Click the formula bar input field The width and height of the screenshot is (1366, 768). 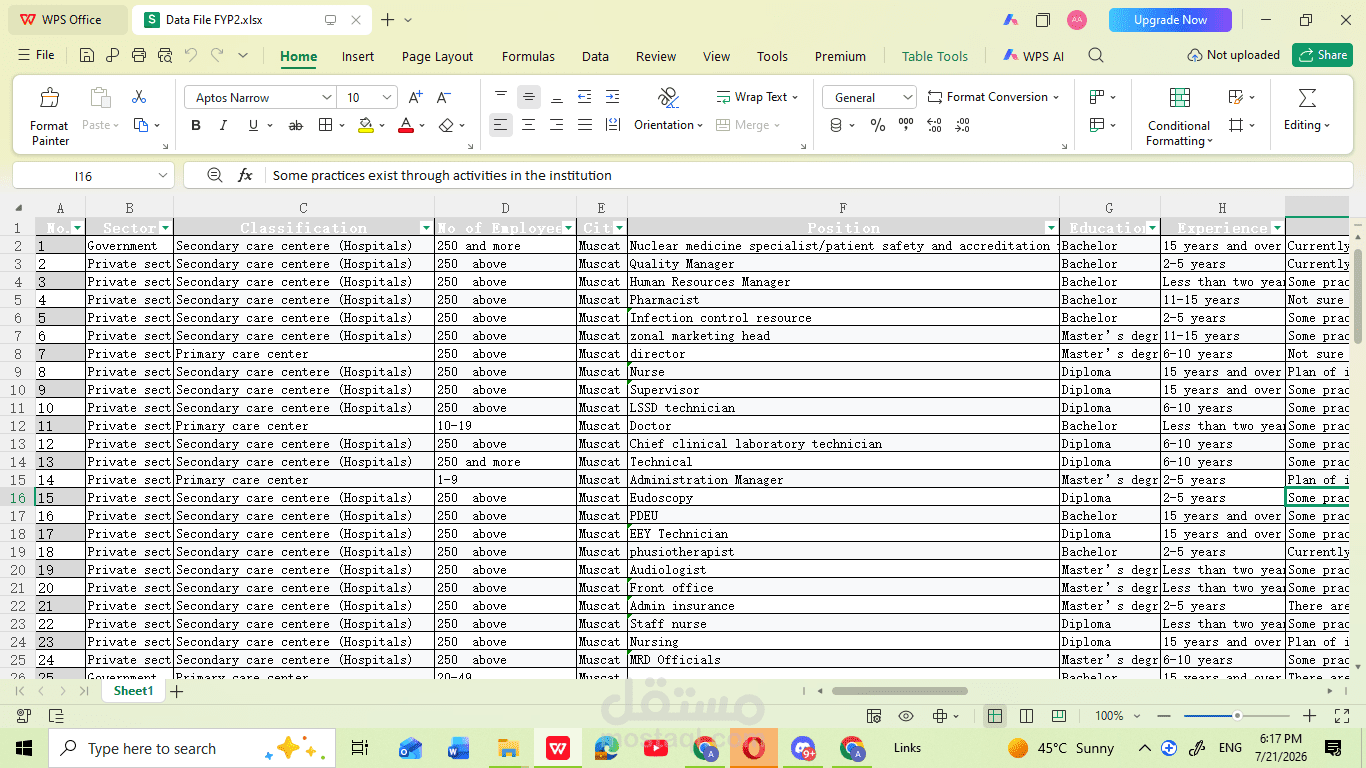[807, 175]
